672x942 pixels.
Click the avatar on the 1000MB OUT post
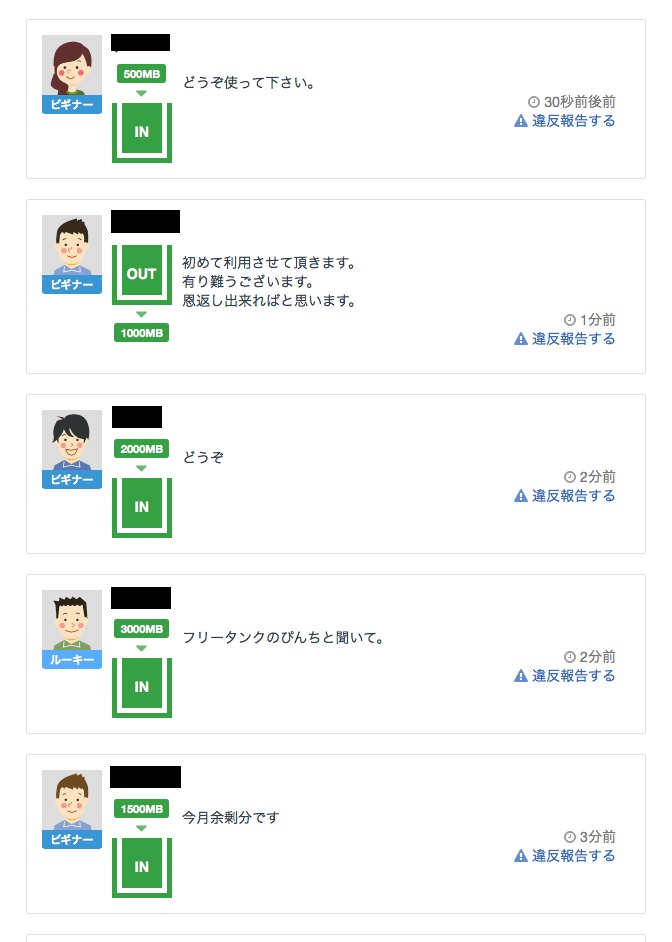[72, 246]
